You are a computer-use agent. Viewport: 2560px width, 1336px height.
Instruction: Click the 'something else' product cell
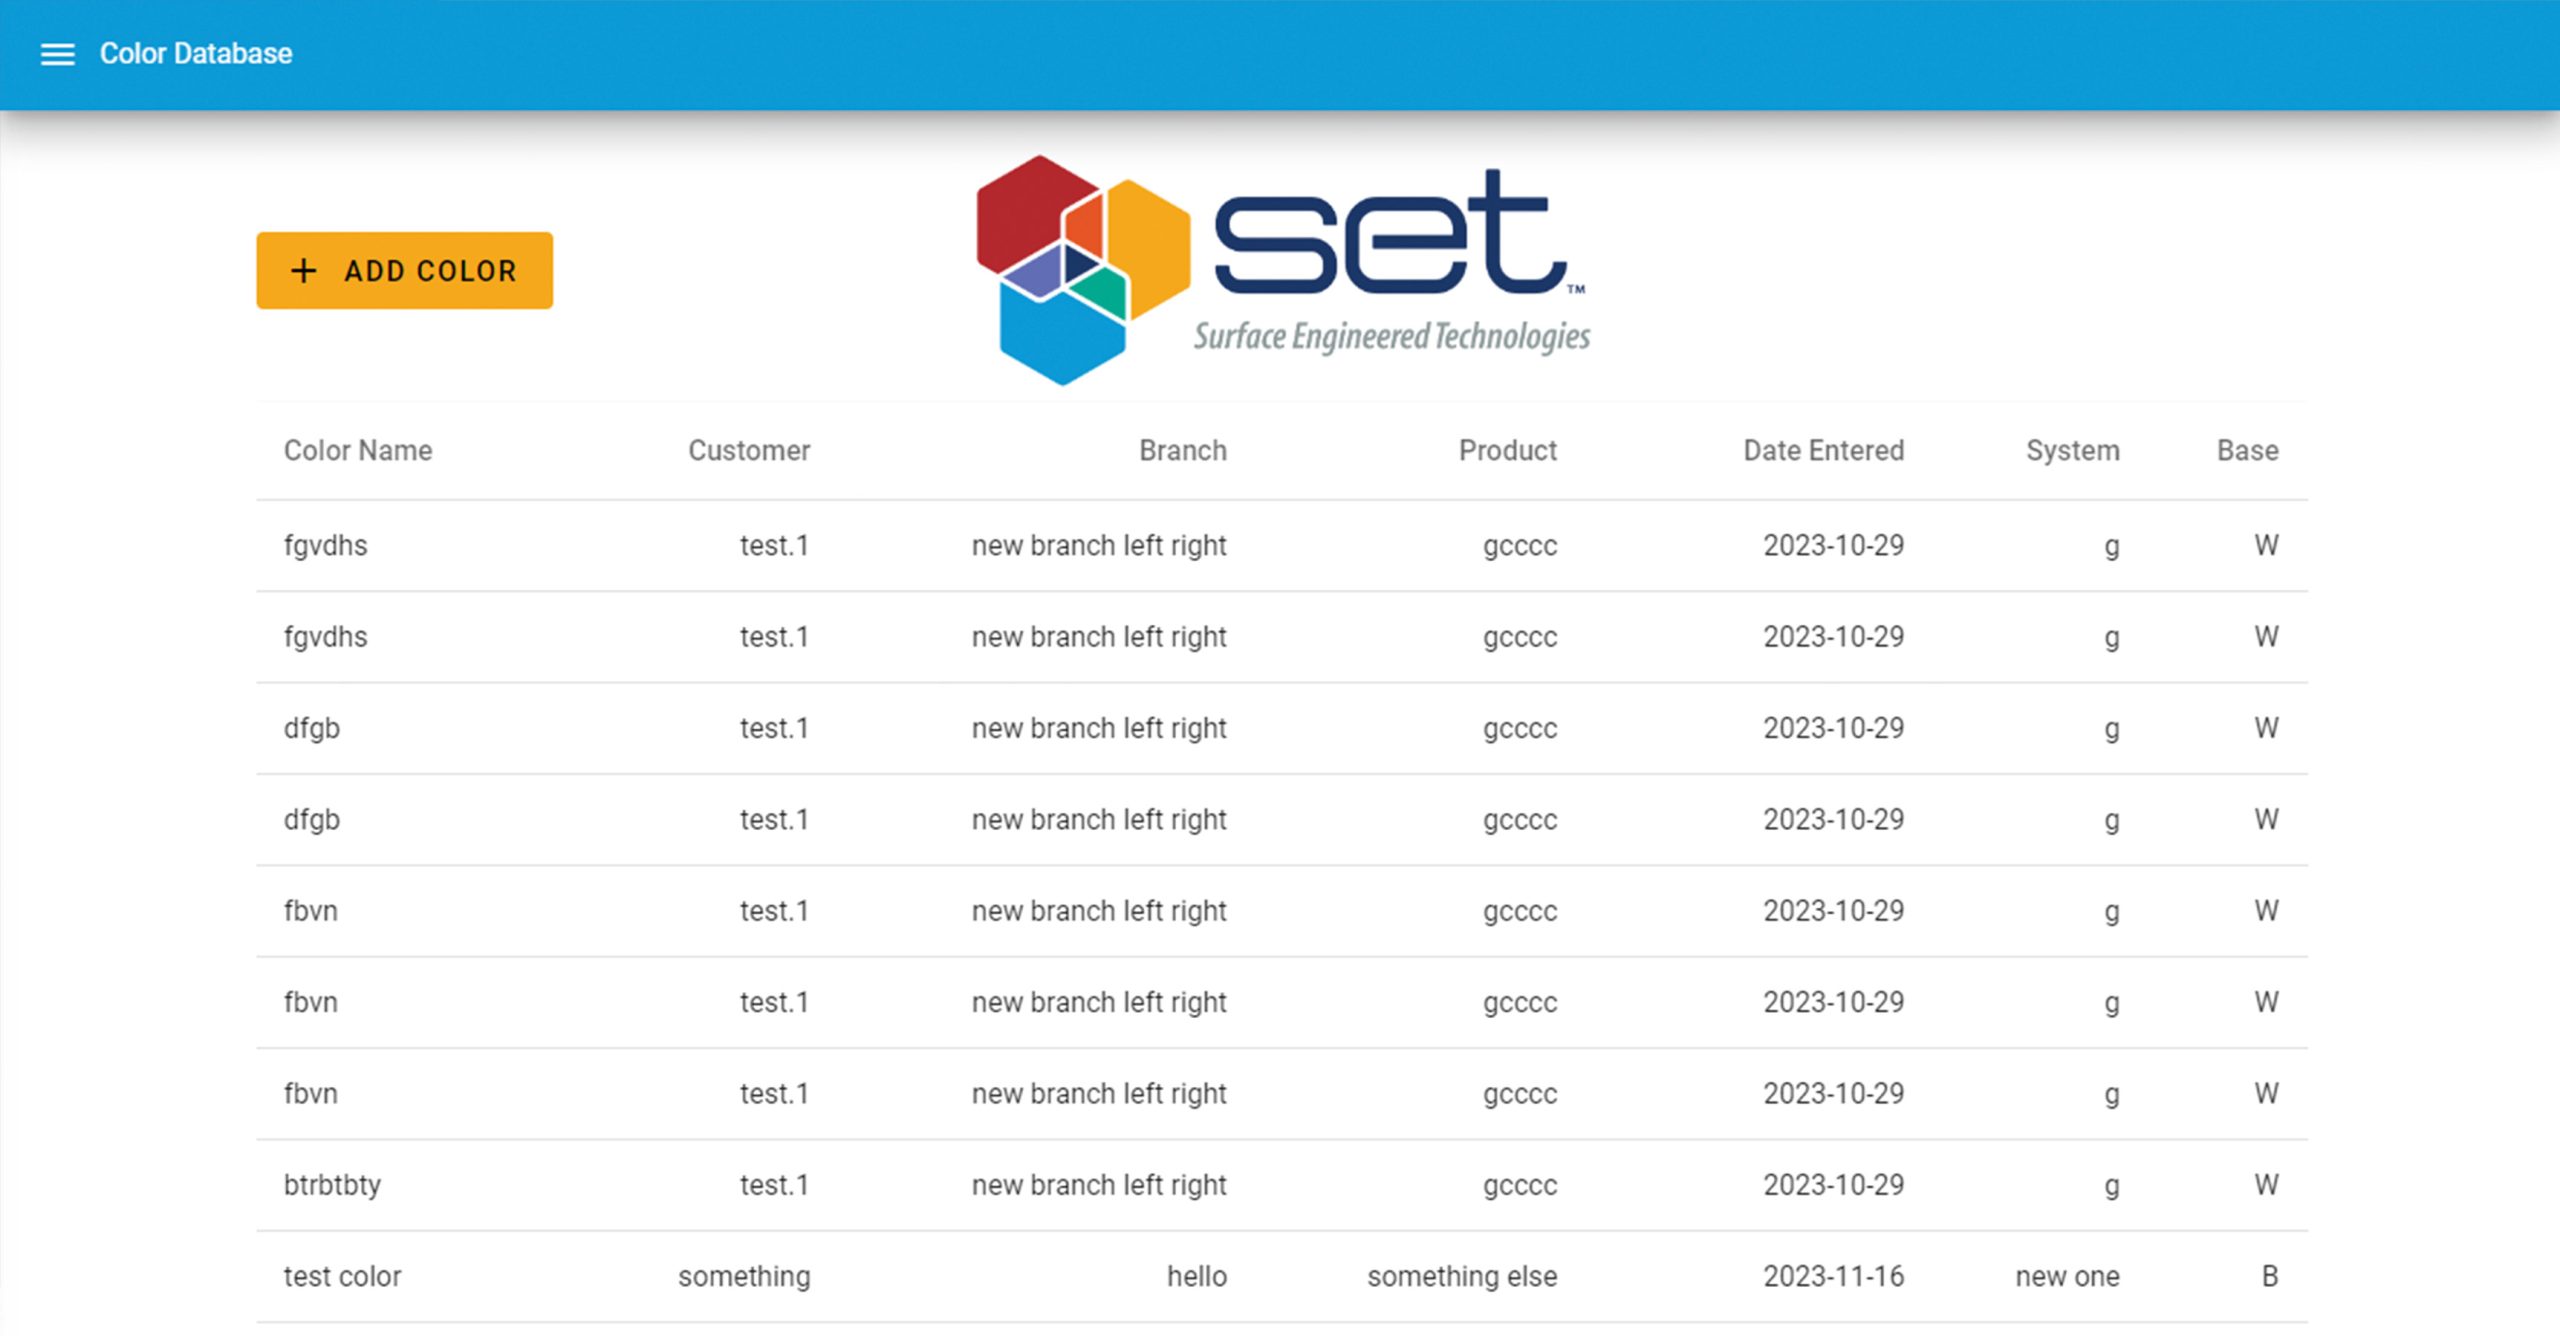click(x=1462, y=1277)
